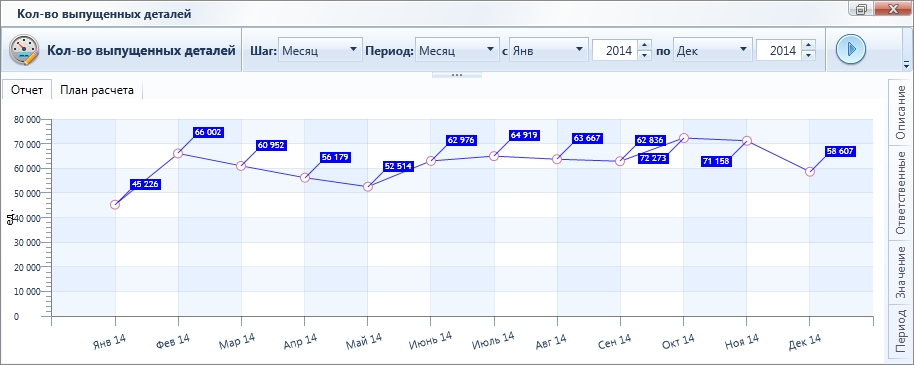Click the 72 273 value label
Image resolution: width=914 pixels, height=365 pixels.
[x=653, y=158]
